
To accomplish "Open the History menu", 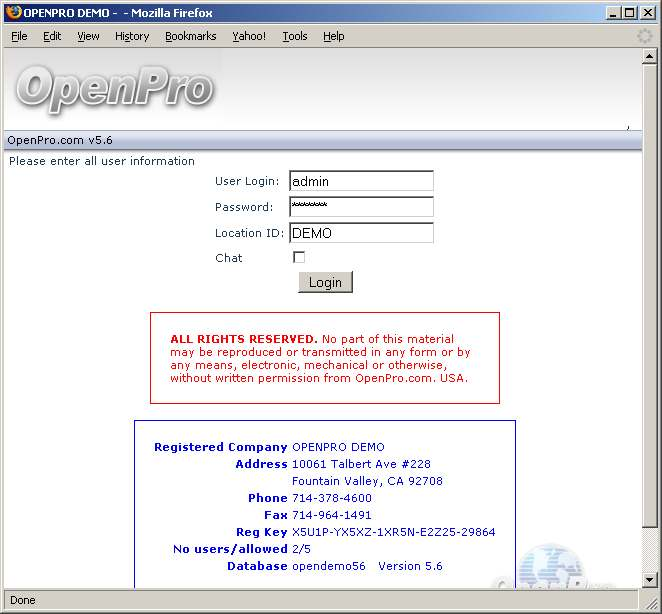I will click(x=132, y=36).
